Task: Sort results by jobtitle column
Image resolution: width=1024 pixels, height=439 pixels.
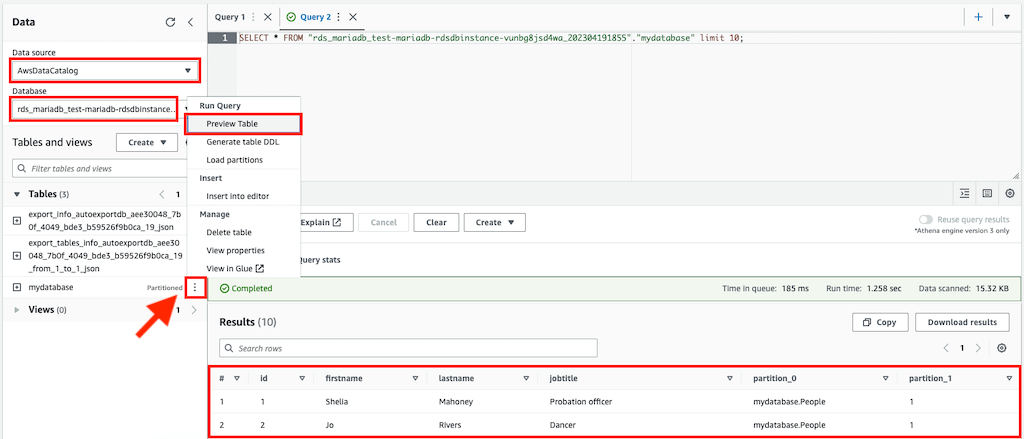Action: click(730, 378)
